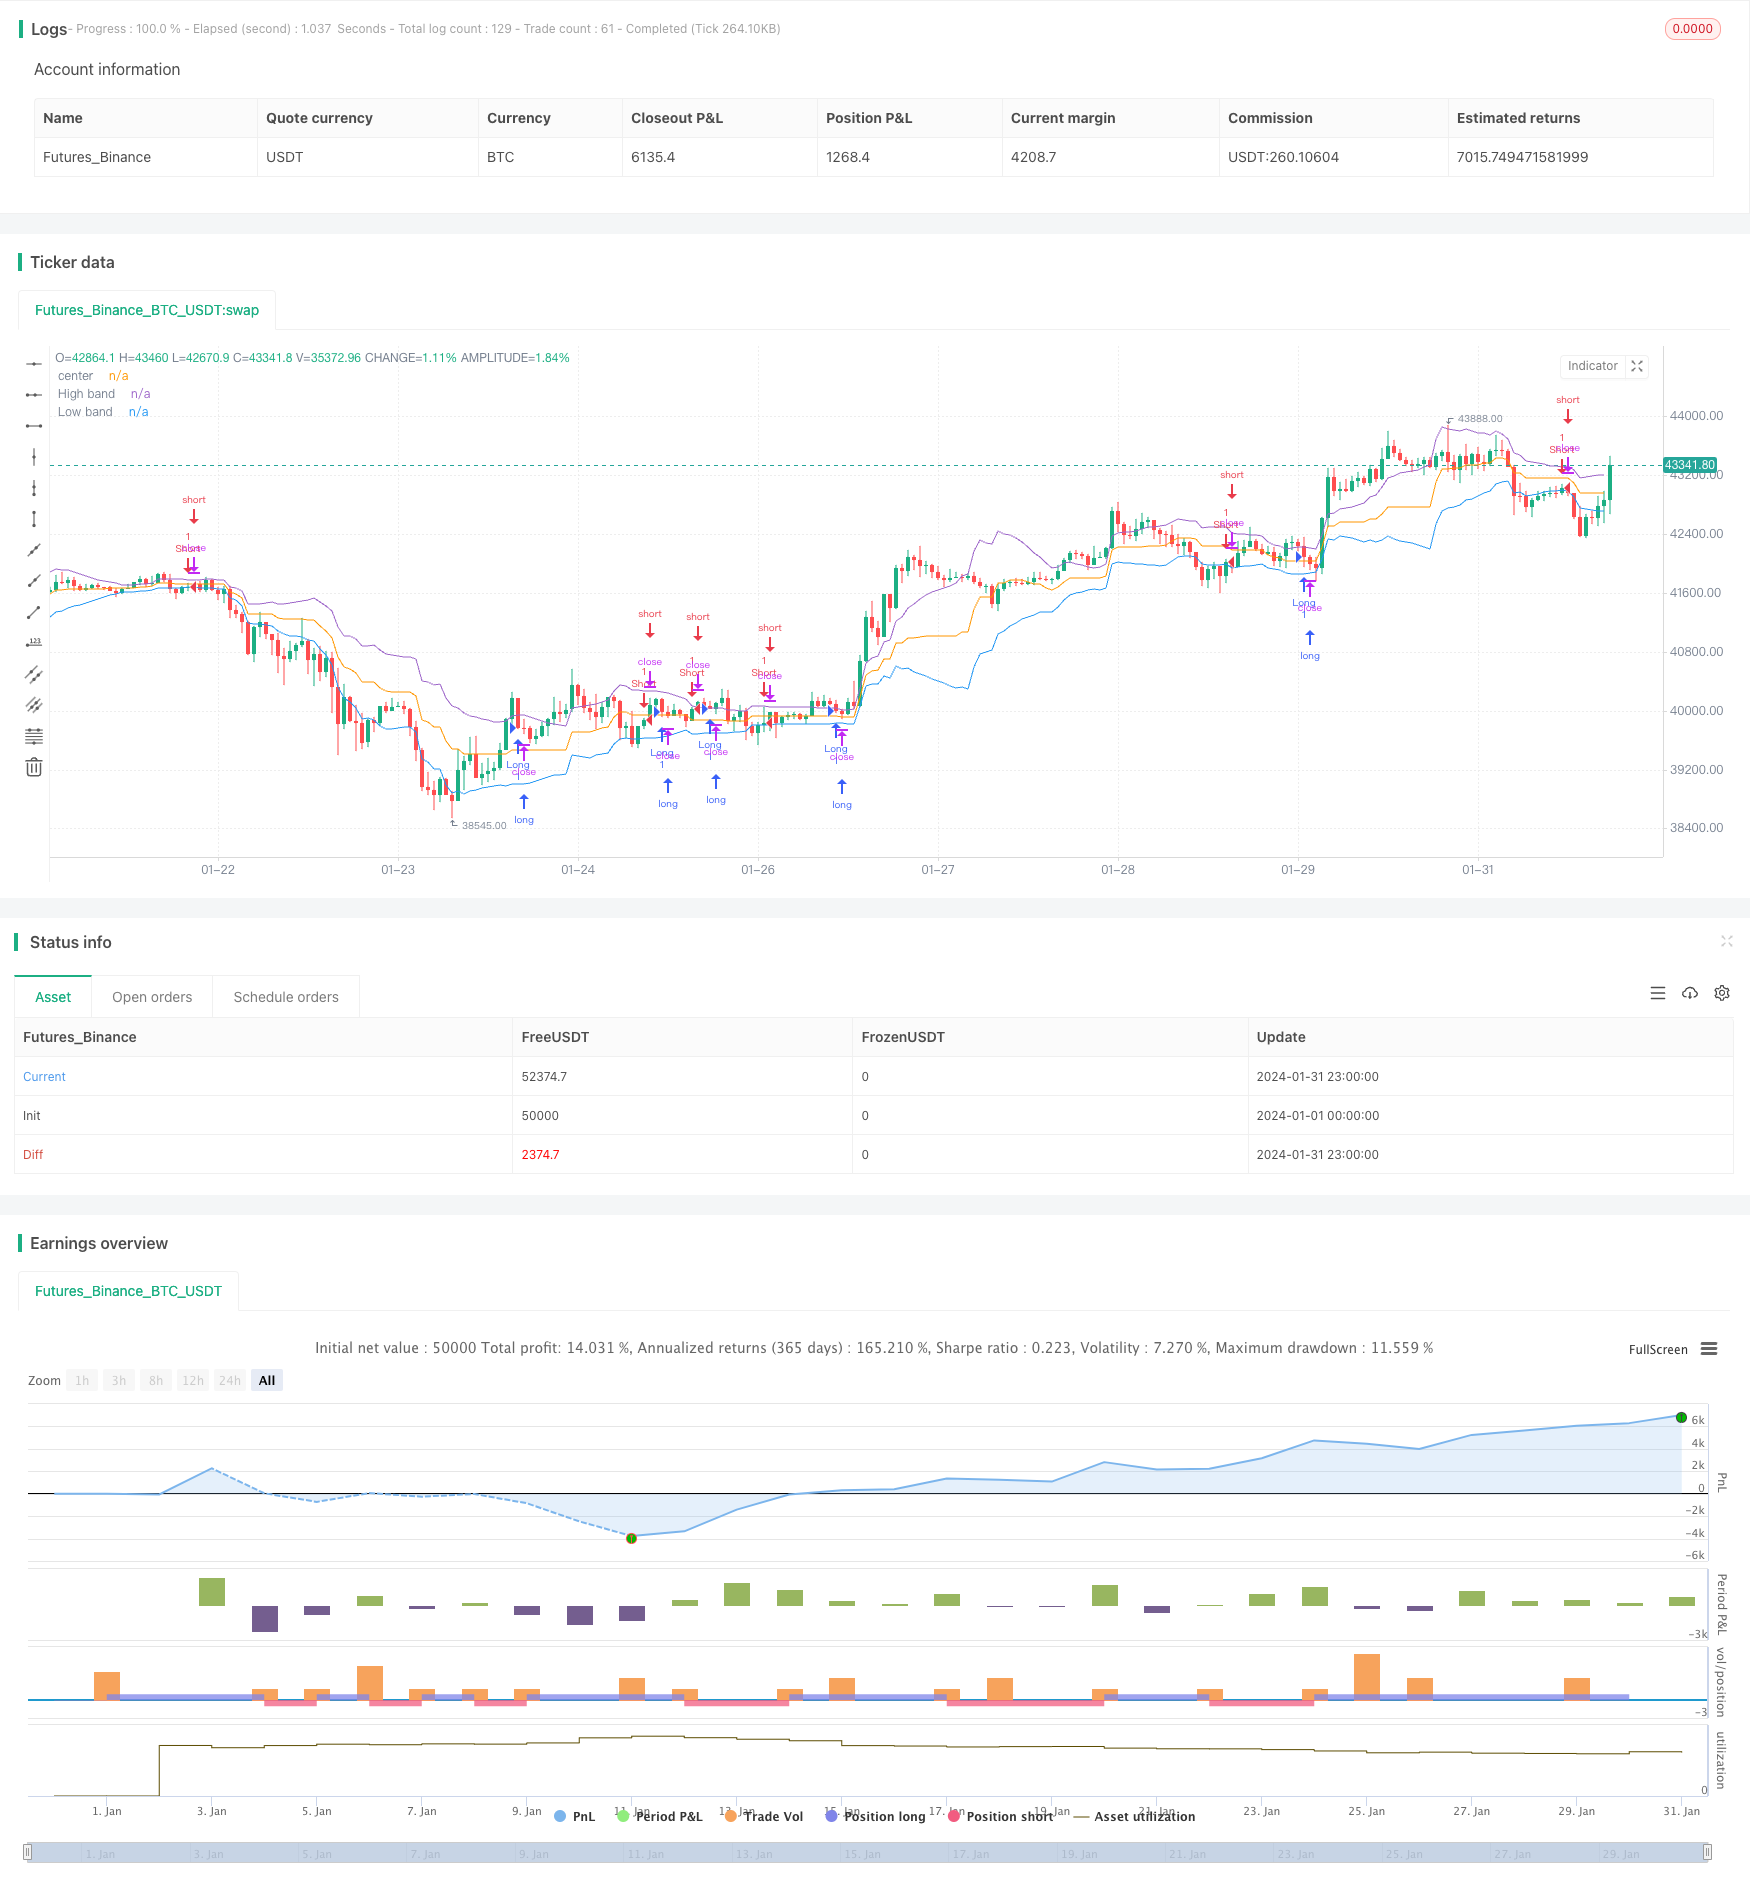The image size is (1750, 1892).
Task: Click the Current margin value 4208.7
Action: pyautogui.click(x=1033, y=157)
